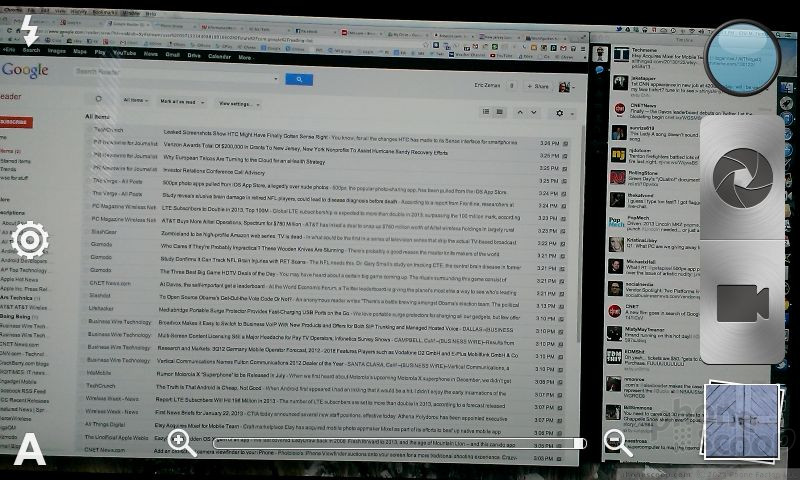The image size is (800, 480).
Task: Tap the zoom-in magnifier icon
Action: [x=182, y=442]
